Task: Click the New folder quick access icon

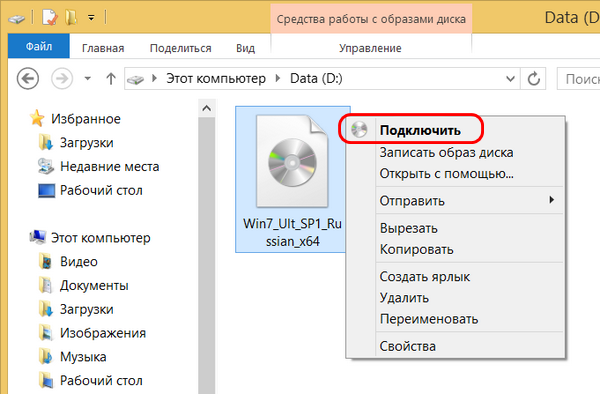Action: [x=71, y=17]
